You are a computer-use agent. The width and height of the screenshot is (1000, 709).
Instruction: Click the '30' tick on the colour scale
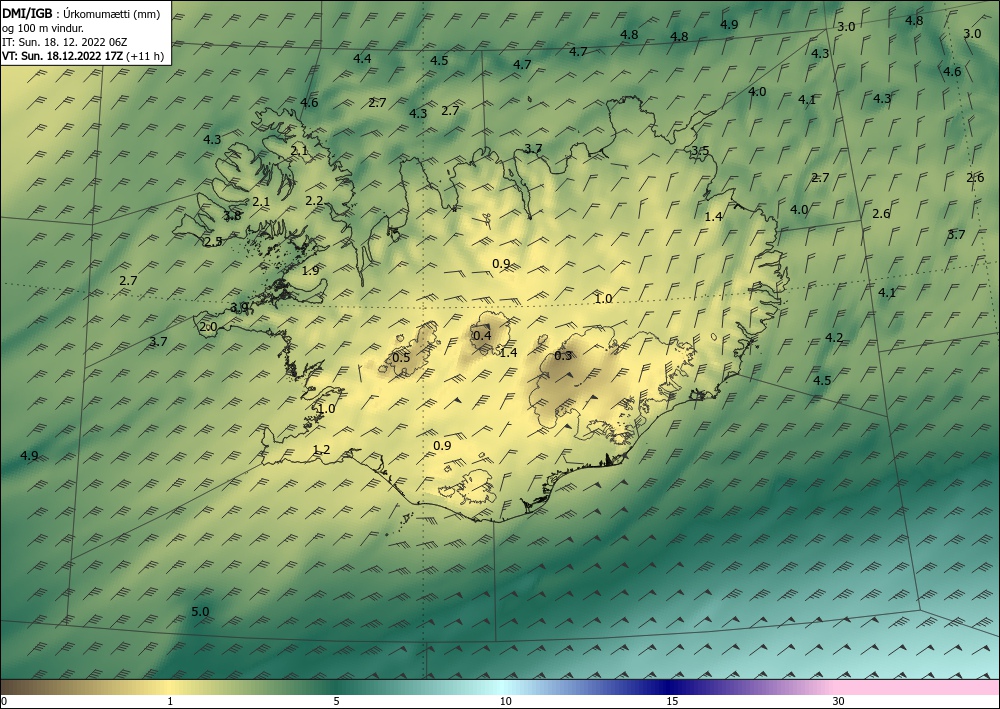839,702
